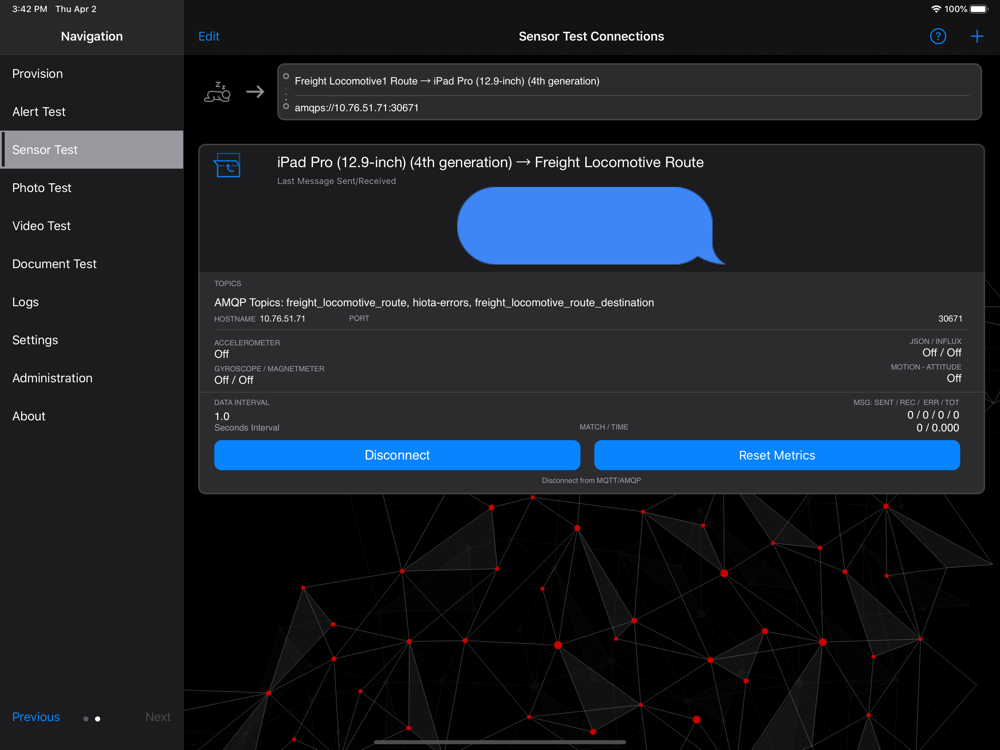The width and height of the screenshot is (1000, 750).
Task: Tap Last Message Sent/Received label
Action: click(336, 181)
